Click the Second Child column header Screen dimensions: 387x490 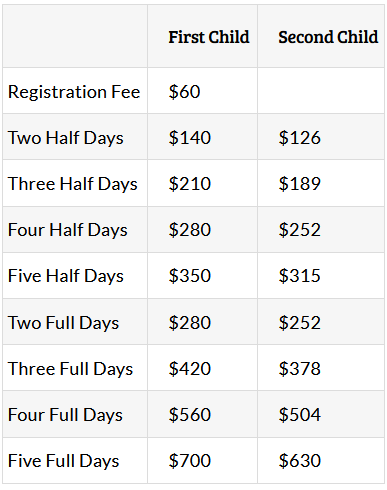328,37
